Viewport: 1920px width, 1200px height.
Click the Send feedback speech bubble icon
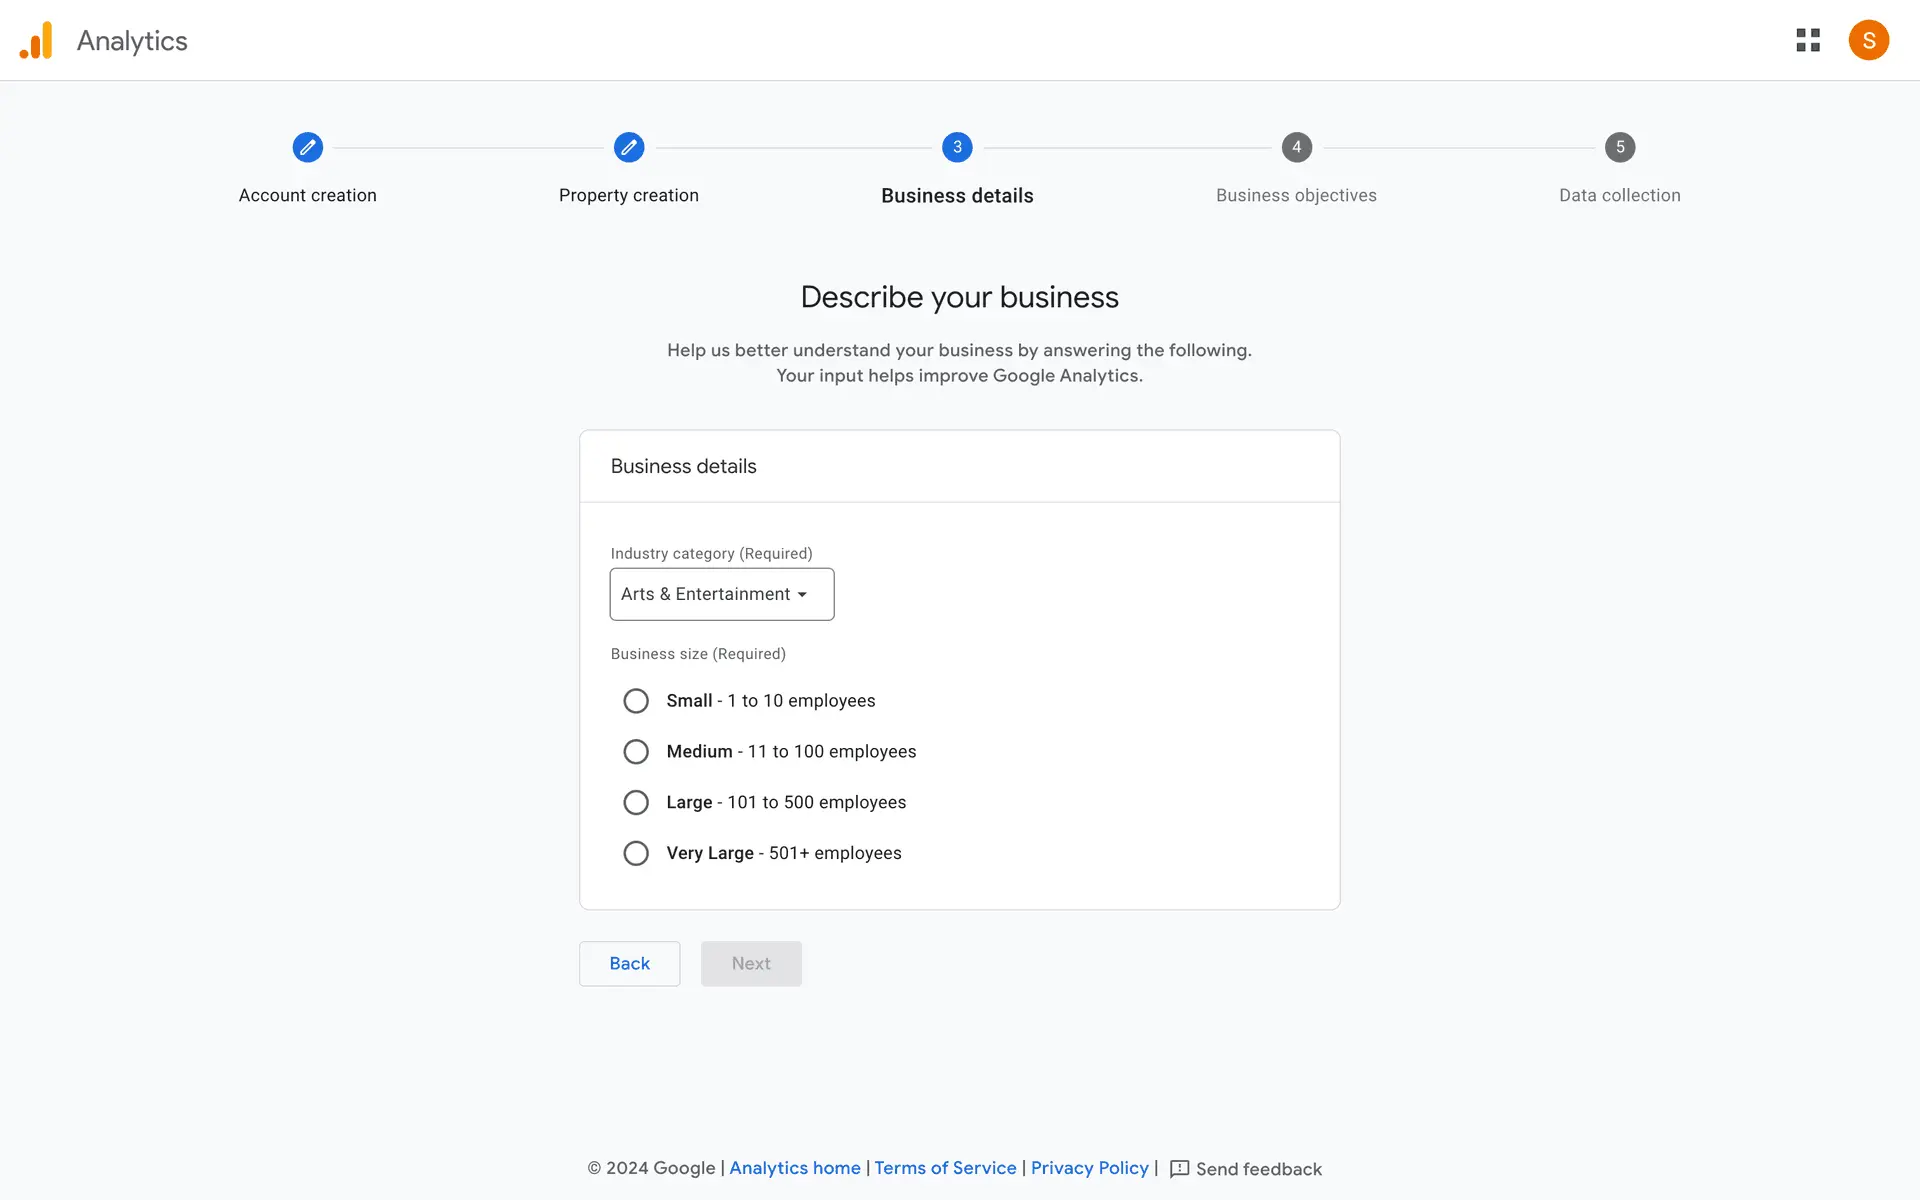coord(1179,1169)
